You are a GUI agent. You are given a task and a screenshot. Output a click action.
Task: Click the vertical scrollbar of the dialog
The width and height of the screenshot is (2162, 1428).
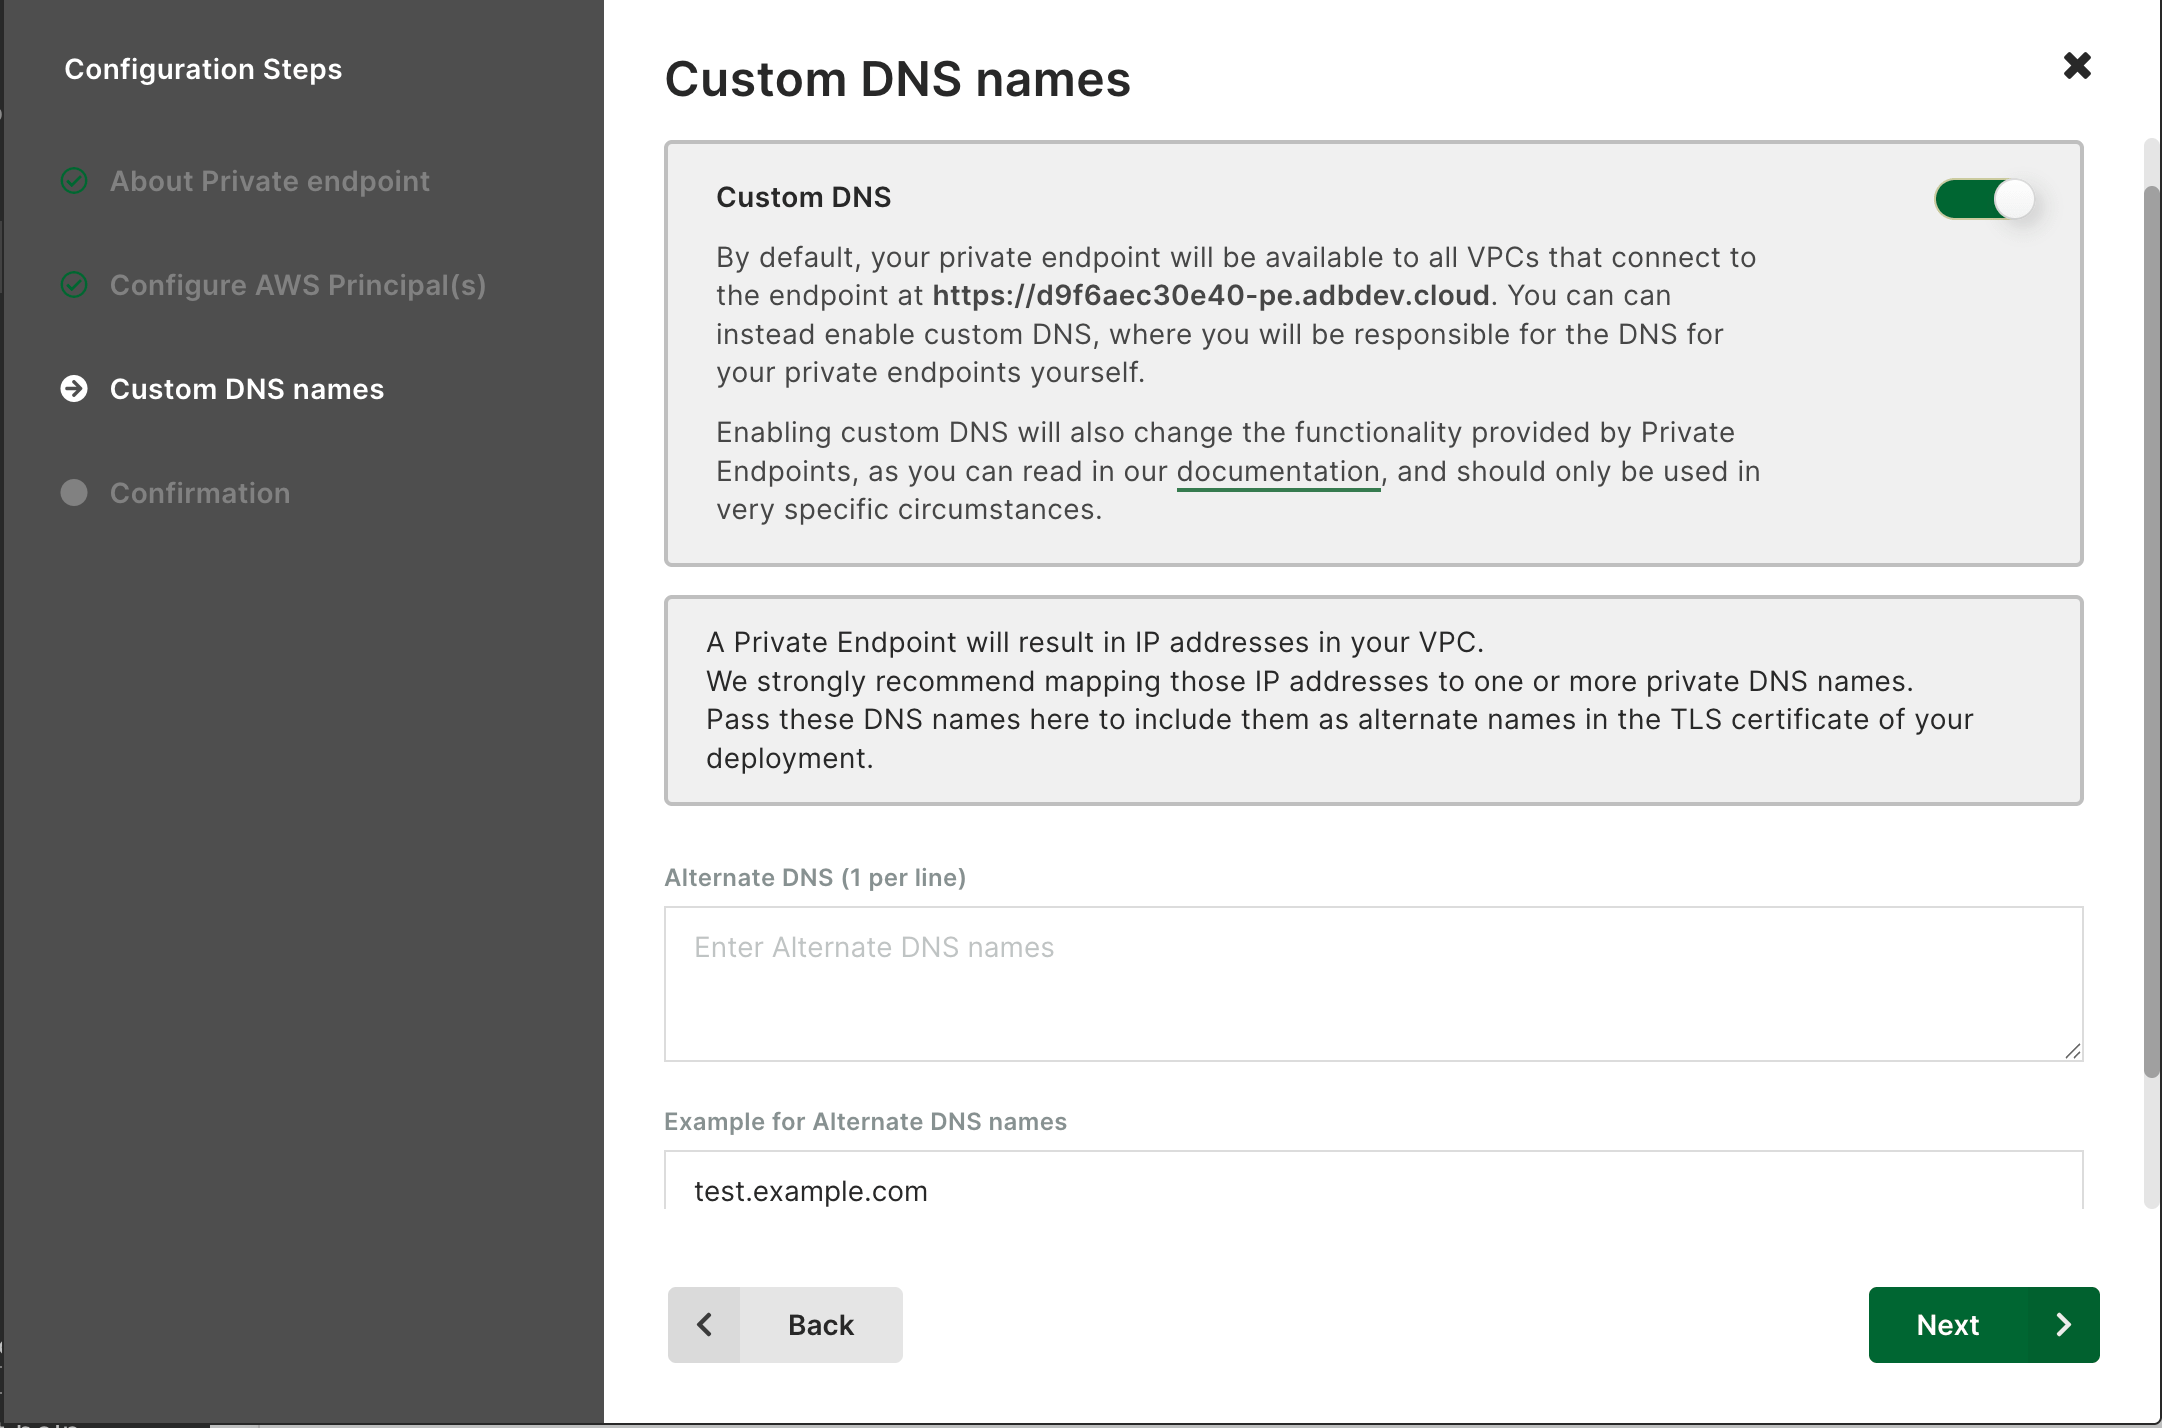2151,630
